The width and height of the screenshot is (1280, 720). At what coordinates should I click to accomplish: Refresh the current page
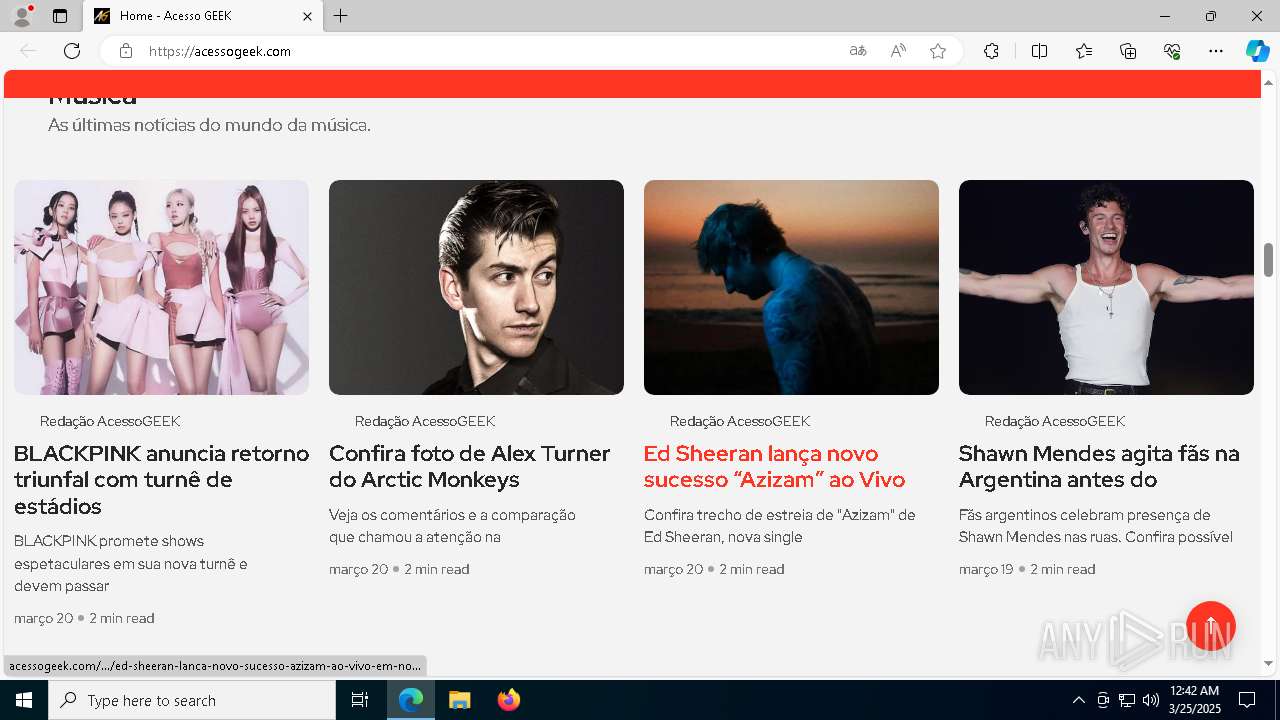tap(72, 51)
